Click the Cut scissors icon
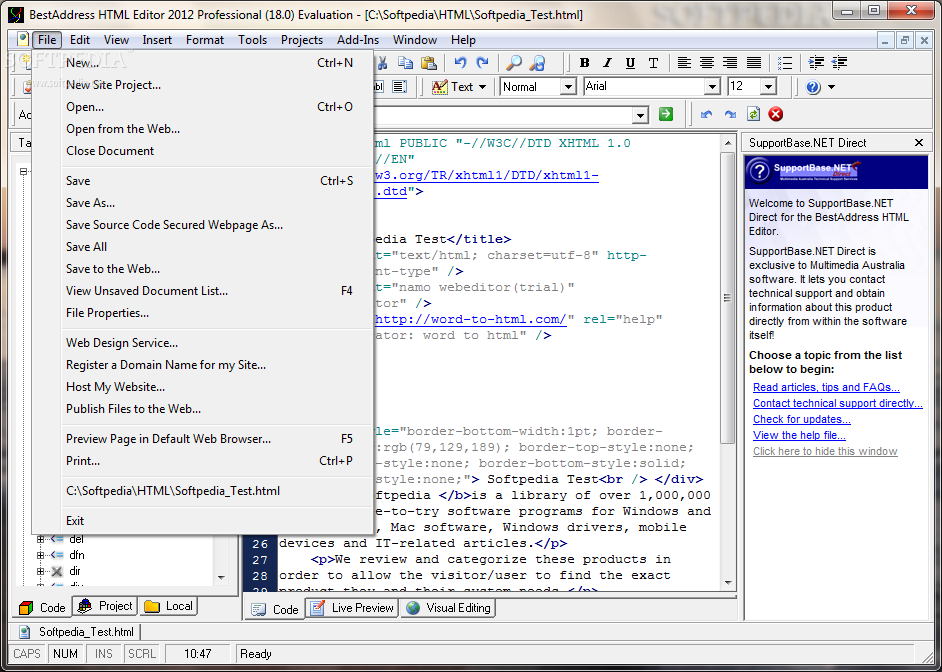The image size is (942, 672). tap(383, 62)
